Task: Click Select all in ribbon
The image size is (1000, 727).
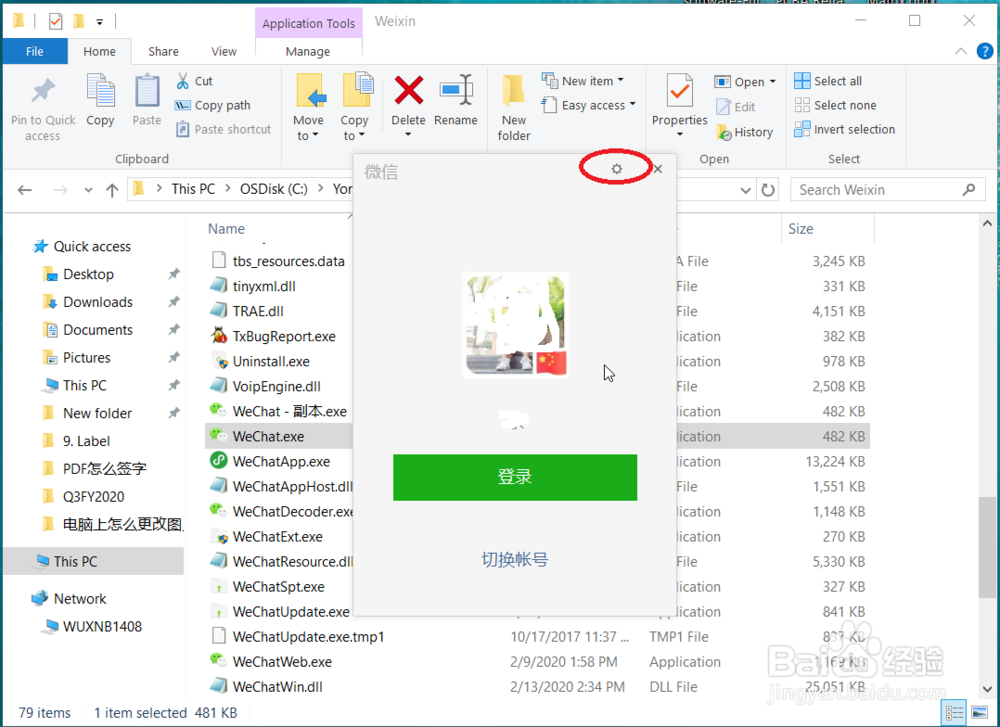Action: [828, 81]
